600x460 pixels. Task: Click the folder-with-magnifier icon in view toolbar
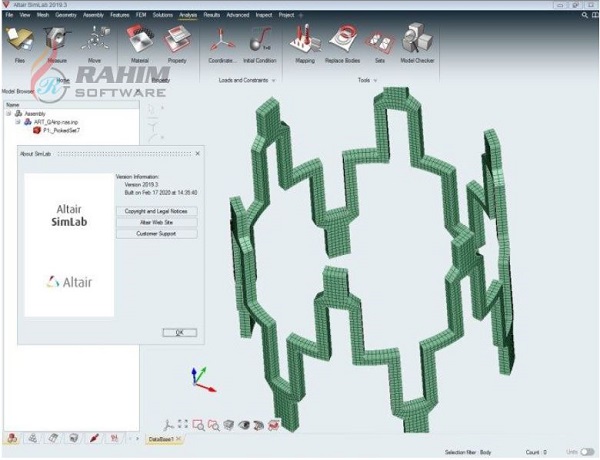point(214,425)
